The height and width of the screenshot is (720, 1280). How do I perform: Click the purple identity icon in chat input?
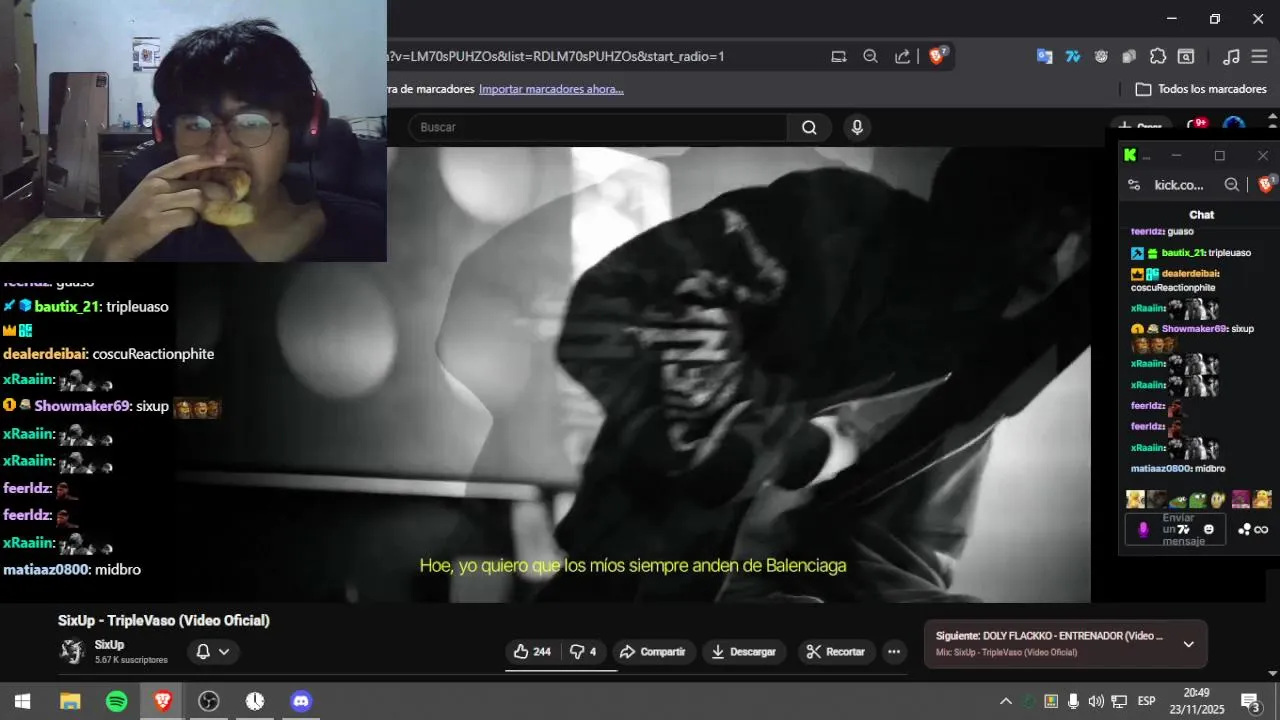pyautogui.click(x=1144, y=530)
